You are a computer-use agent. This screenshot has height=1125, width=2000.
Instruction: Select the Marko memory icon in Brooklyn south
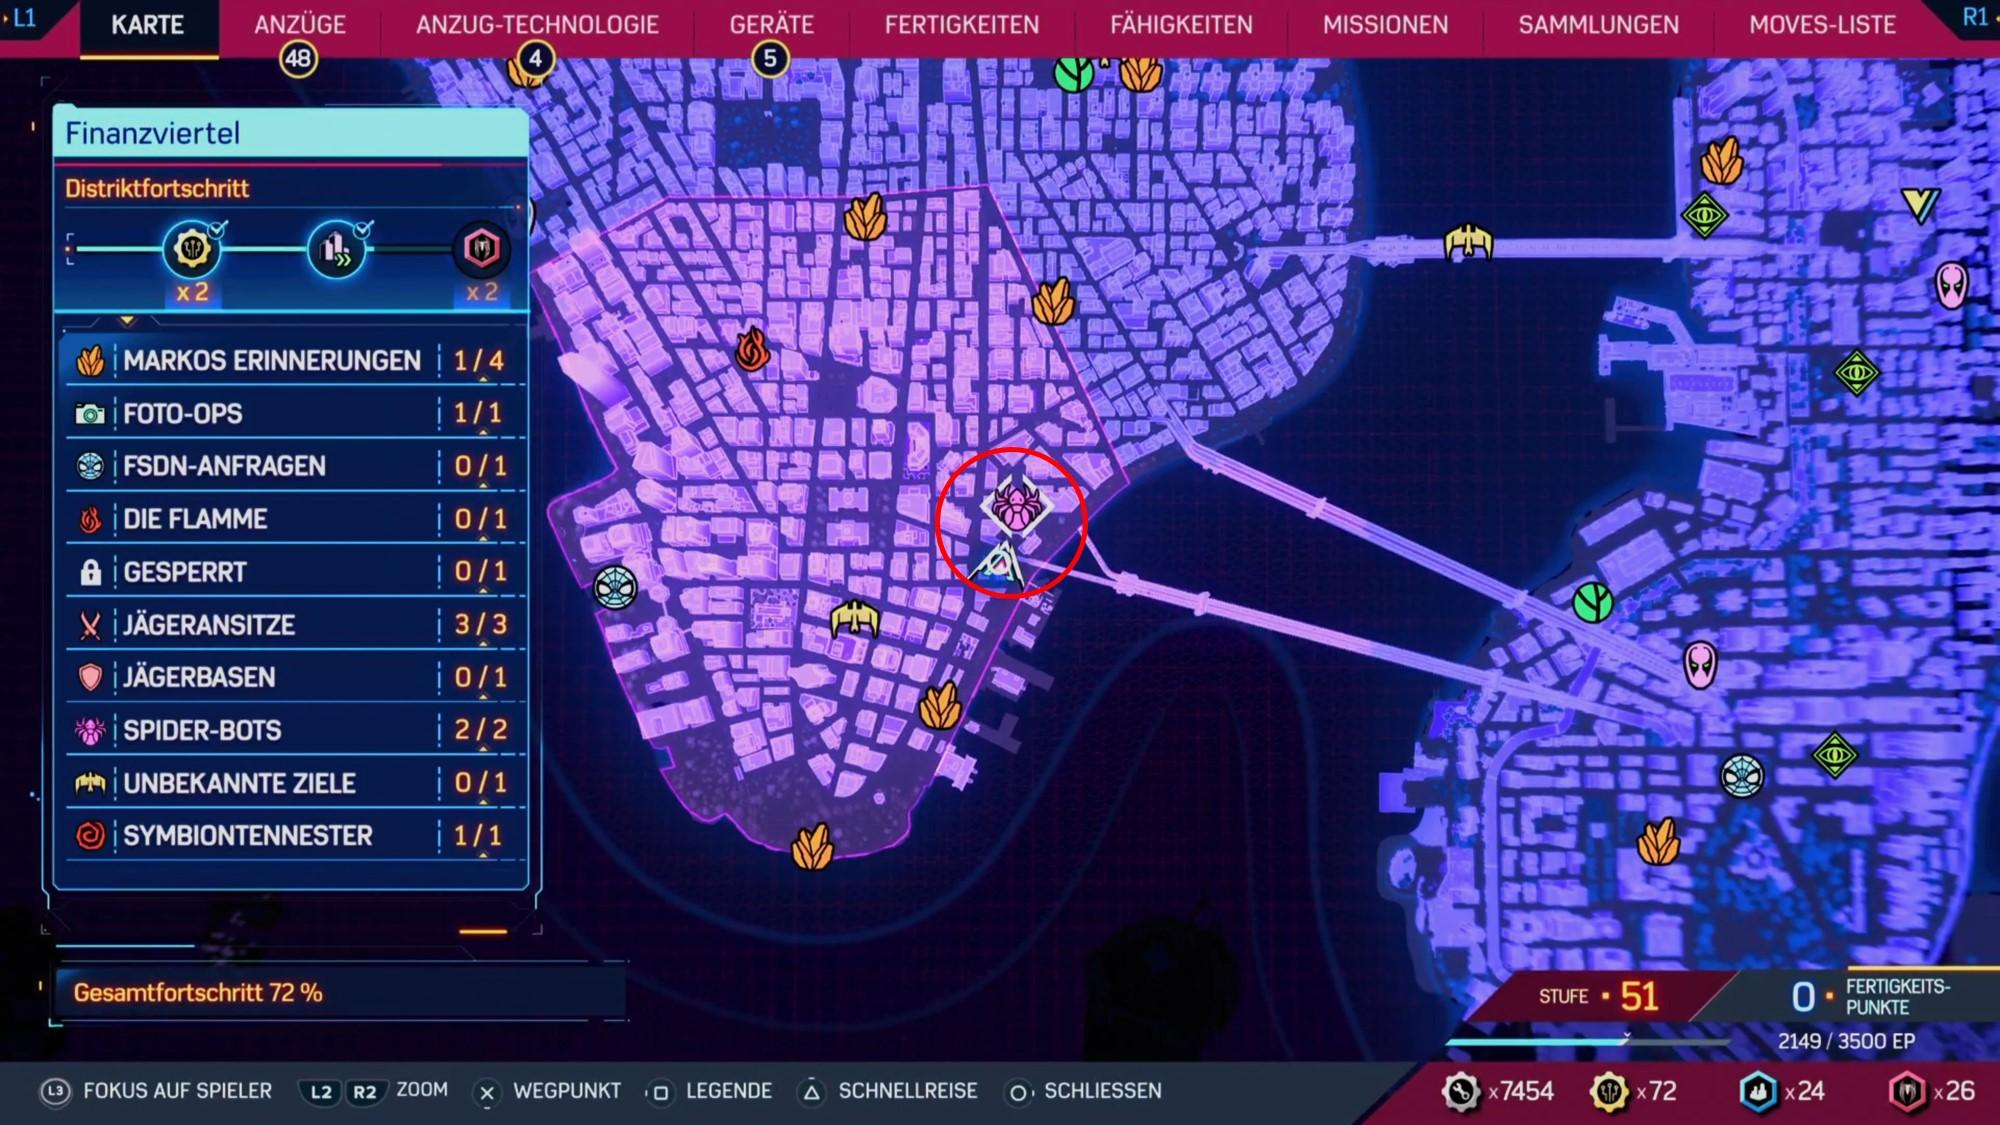pyautogui.click(x=1658, y=841)
